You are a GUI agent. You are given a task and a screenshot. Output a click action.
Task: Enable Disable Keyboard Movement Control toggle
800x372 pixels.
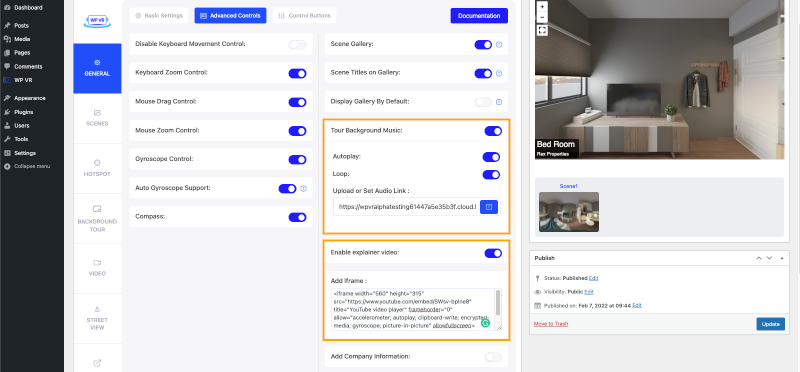click(297, 44)
